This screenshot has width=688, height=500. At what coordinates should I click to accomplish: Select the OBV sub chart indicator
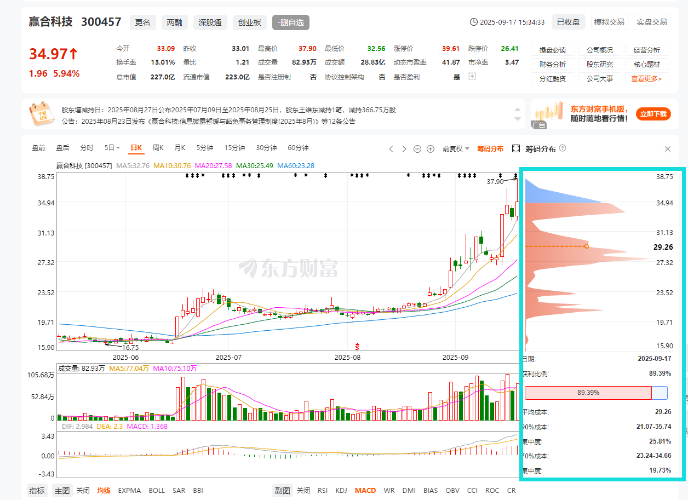point(452,490)
